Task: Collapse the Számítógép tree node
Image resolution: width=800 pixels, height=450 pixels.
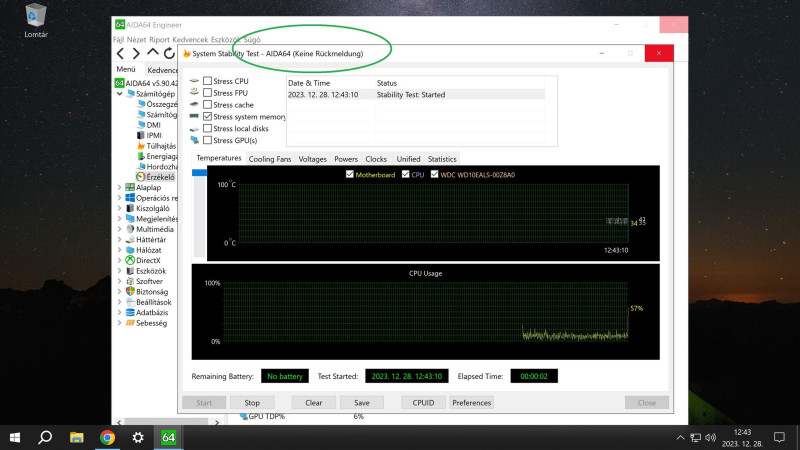Action: pos(119,94)
